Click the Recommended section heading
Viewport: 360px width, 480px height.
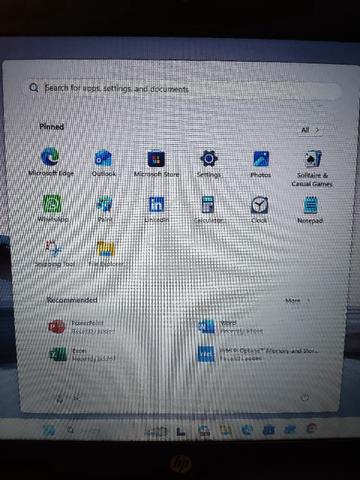pyautogui.click(x=72, y=300)
